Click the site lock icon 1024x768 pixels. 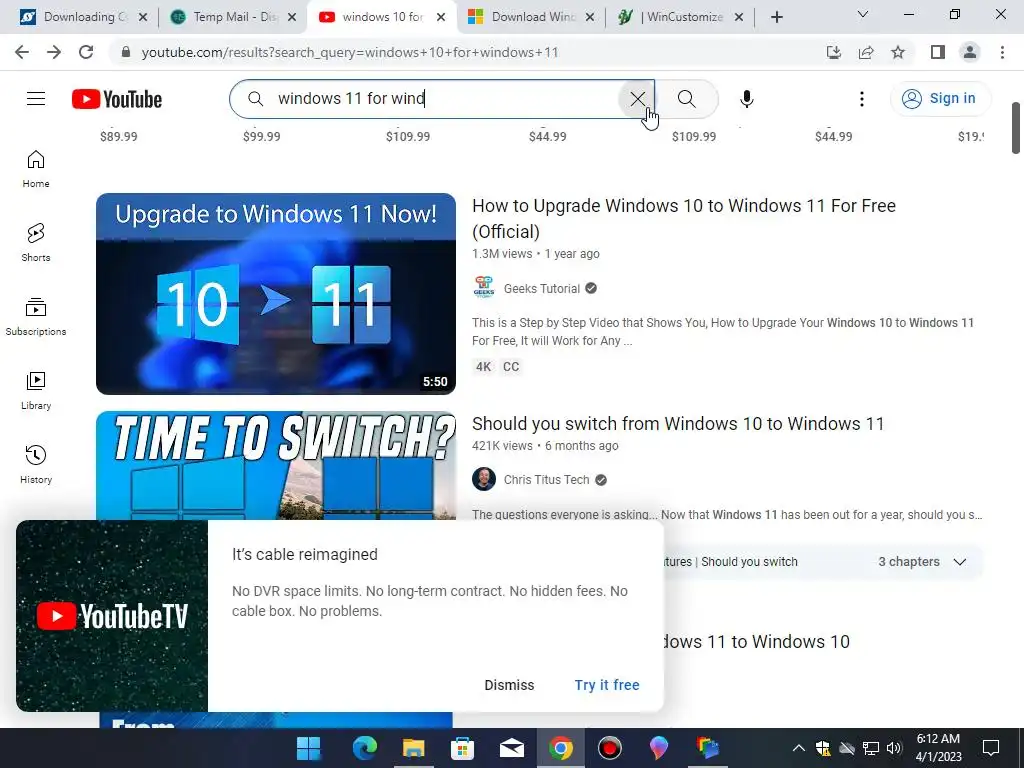(126, 52)
